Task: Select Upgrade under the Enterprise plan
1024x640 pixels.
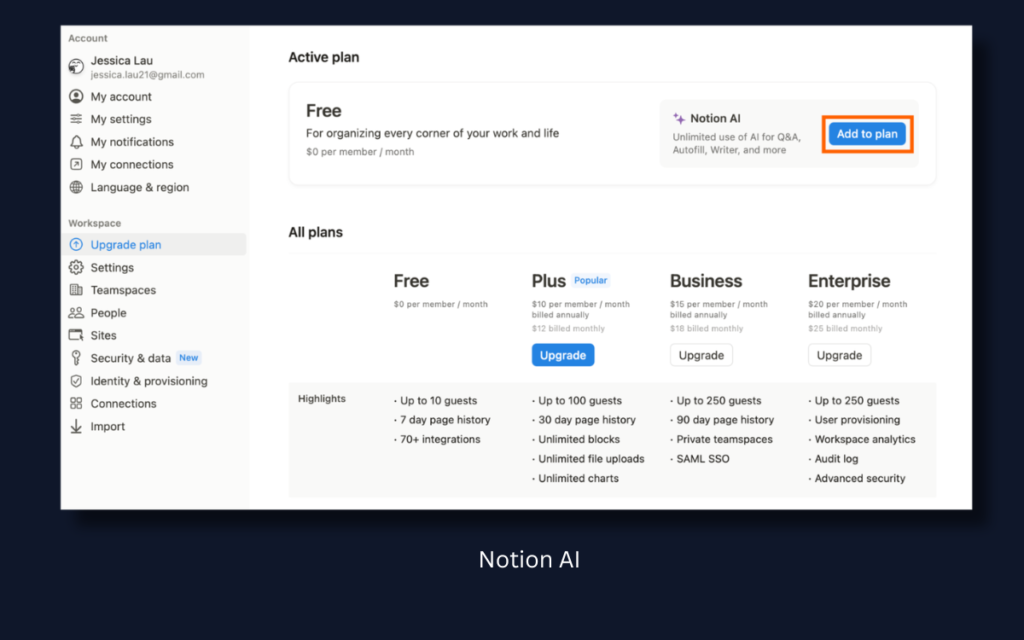Action: coord(839,354)
